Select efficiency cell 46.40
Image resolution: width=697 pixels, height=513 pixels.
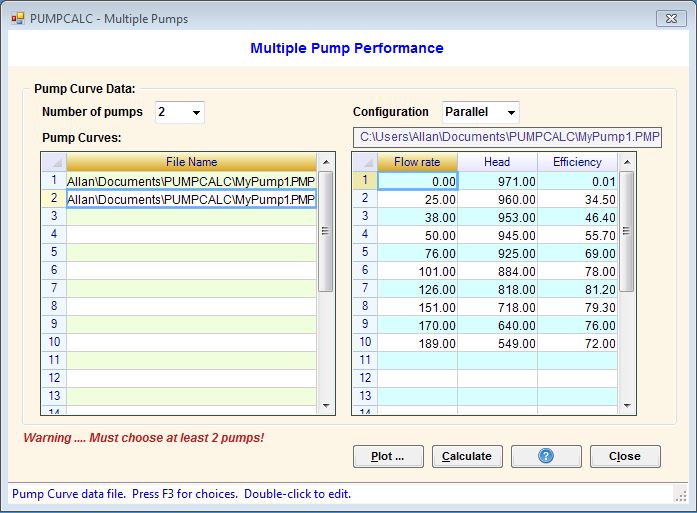point(577,217)
